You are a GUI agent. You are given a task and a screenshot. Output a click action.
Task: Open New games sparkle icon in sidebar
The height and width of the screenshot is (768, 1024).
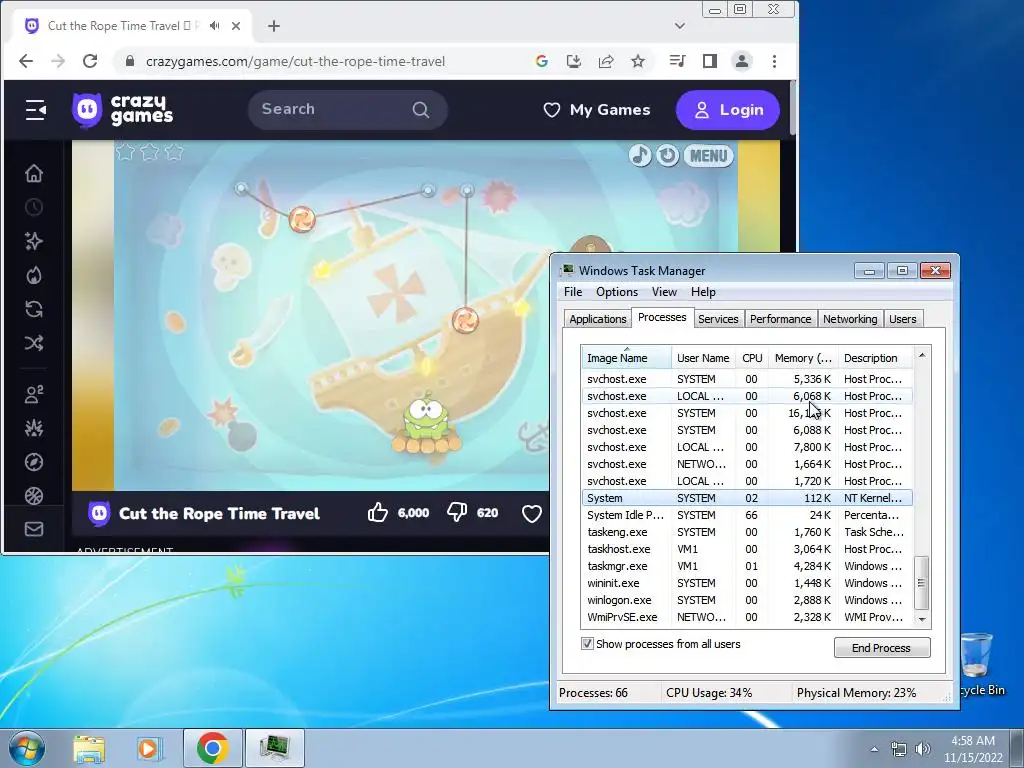(x=34, y=242)
